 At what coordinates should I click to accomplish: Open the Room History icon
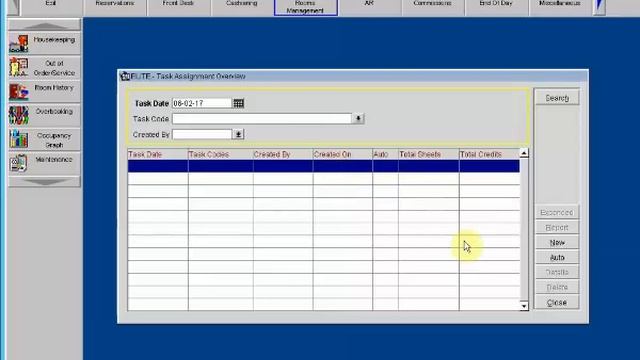click(x=19, y=91)
